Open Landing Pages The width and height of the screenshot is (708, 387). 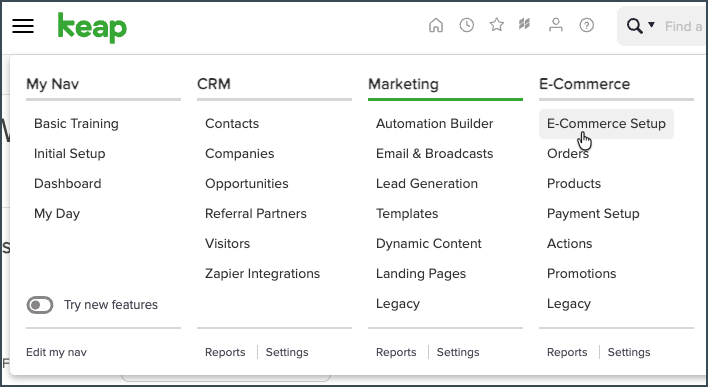pos(421,274)
